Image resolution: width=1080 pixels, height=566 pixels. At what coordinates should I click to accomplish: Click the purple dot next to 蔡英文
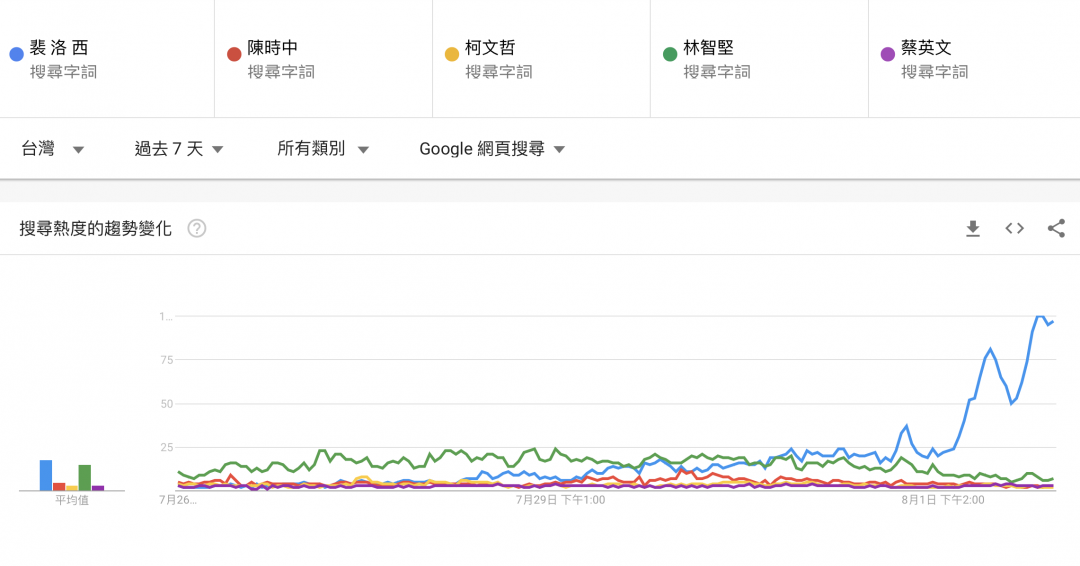[x=886, y=54]
